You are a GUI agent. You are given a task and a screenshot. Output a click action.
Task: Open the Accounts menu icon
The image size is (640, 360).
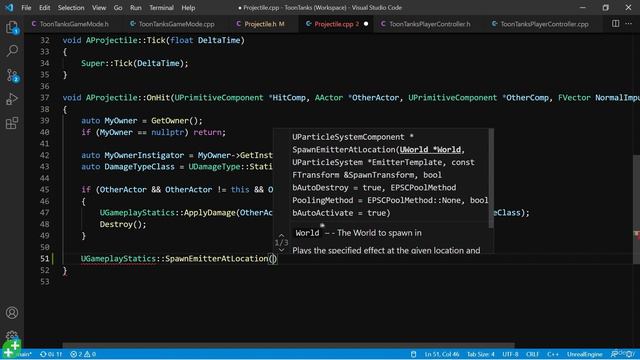click(12, 313)
